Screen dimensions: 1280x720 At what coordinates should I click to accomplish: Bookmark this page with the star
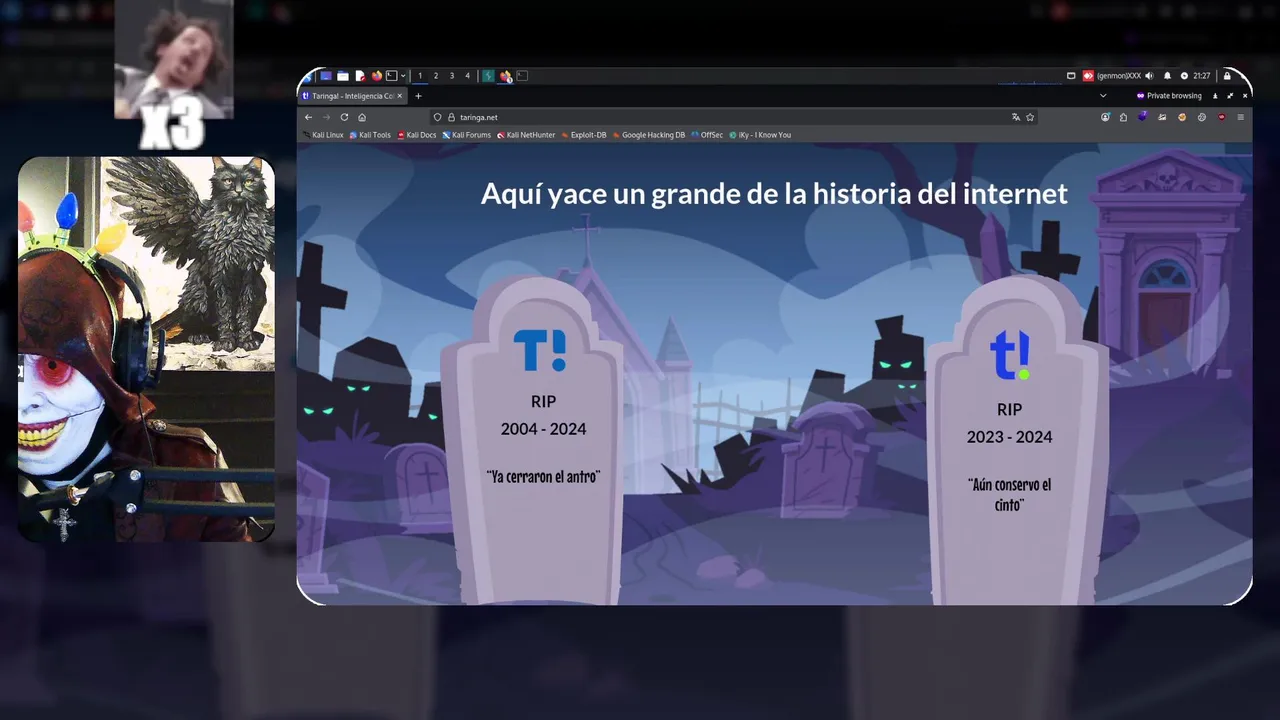[x=1030, y=117]
